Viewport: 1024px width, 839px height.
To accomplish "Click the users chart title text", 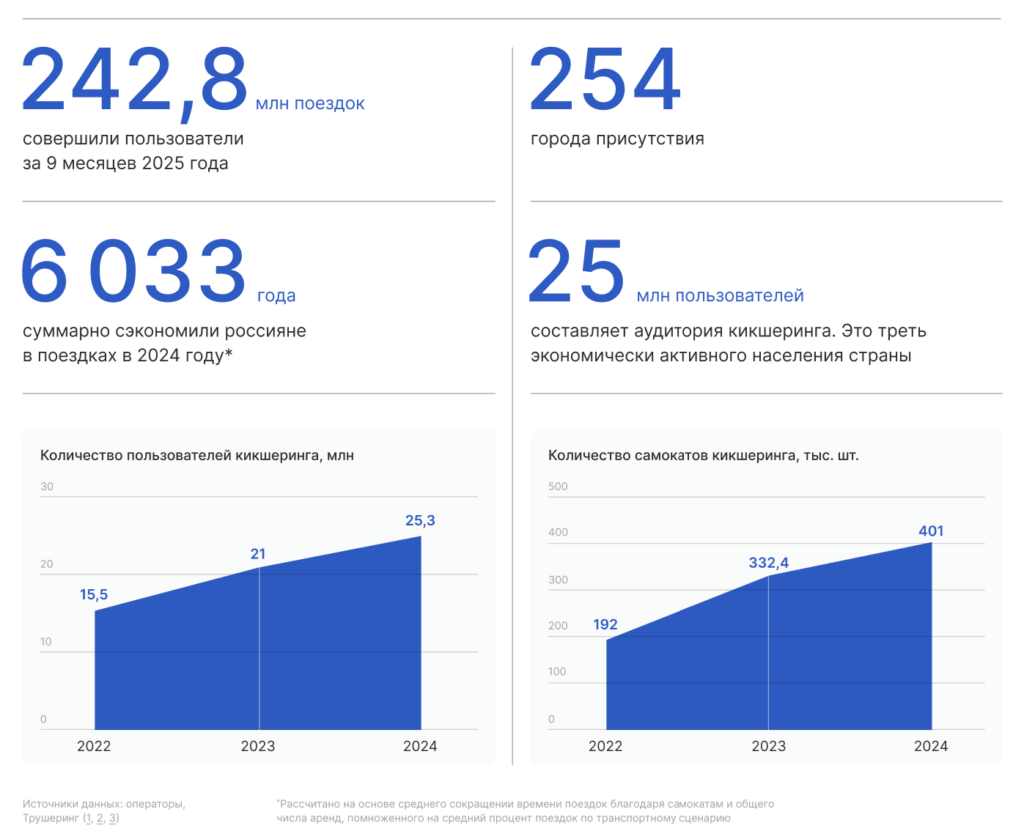I will coord(197,455).
